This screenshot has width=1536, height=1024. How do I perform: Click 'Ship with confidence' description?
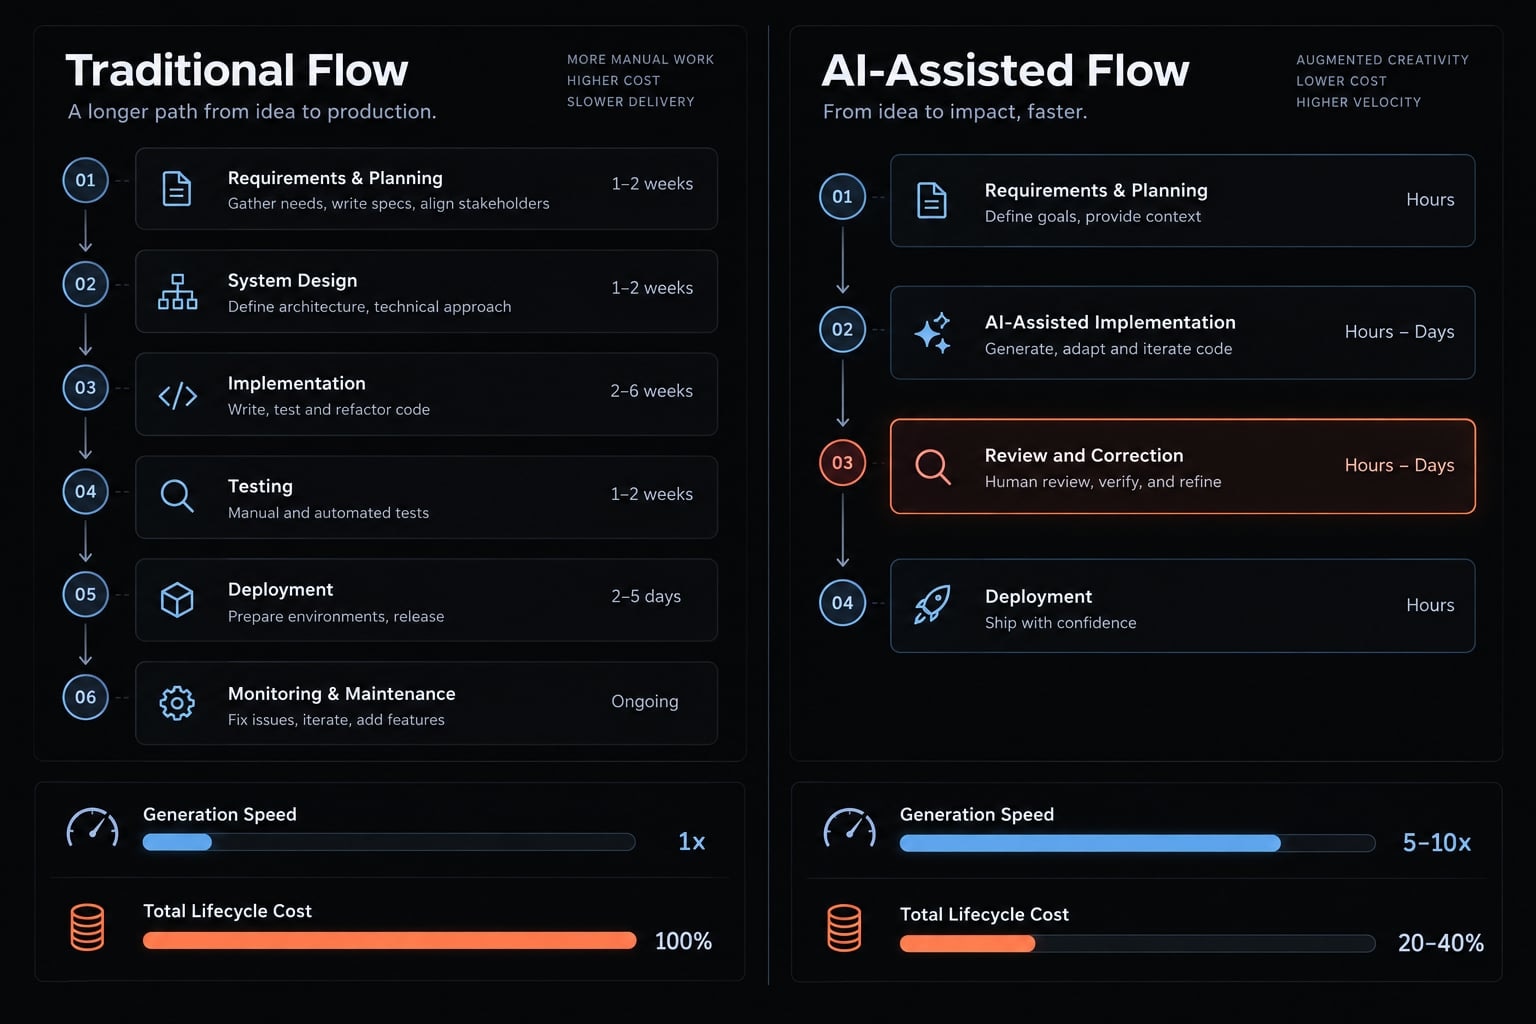[1060, 623]
